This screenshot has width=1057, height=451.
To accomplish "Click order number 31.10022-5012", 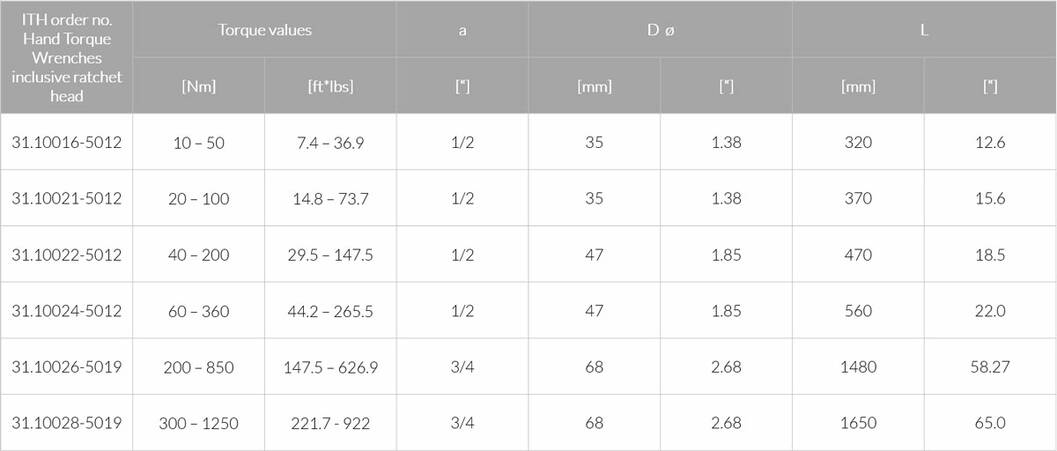I will (66, 255).
